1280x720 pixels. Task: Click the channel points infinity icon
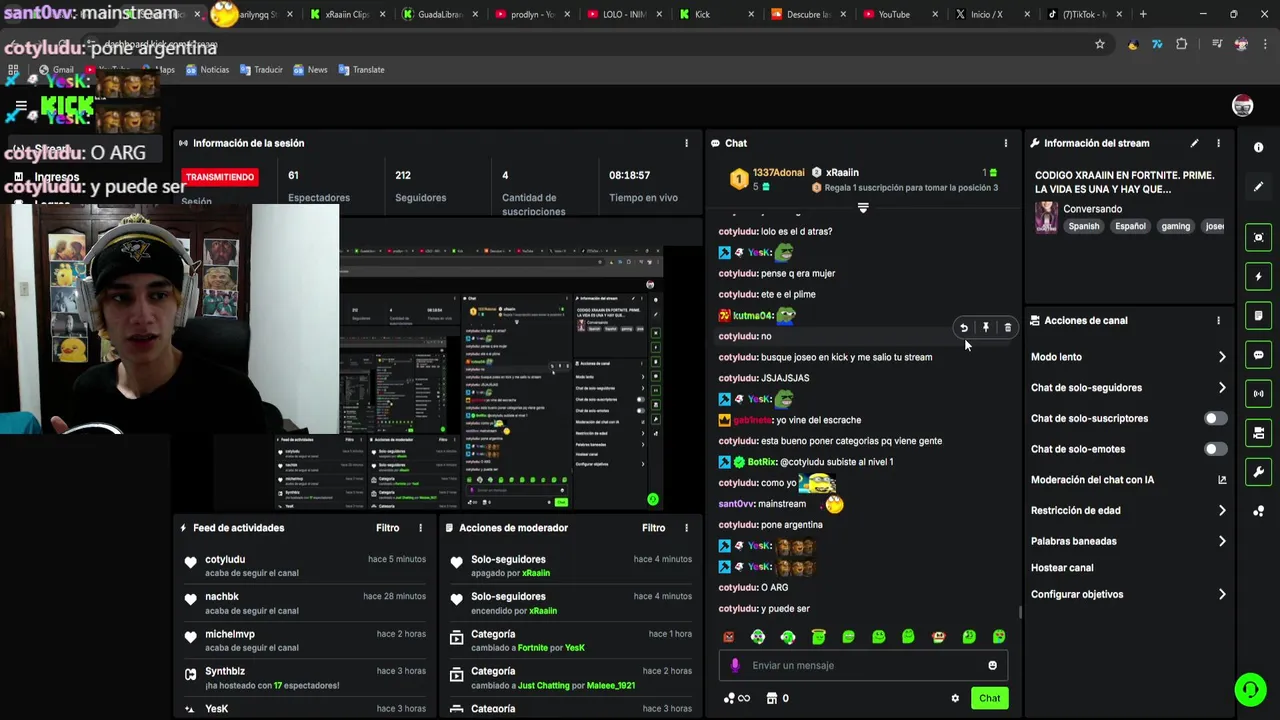737,698
